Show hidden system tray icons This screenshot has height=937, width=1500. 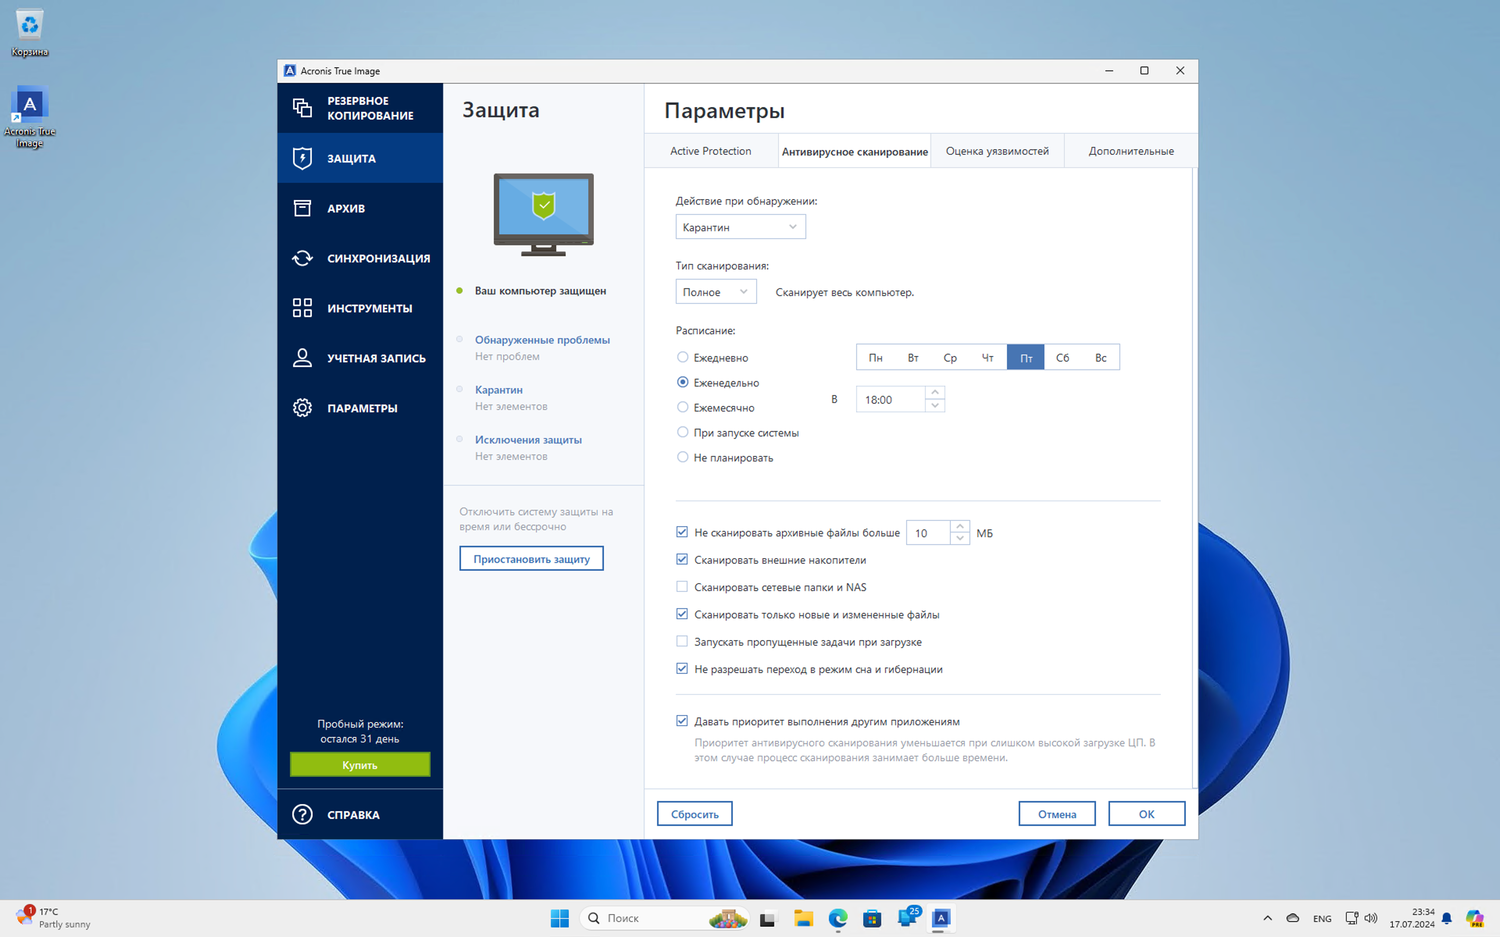pyautogui.click(x=1267, y=918)
